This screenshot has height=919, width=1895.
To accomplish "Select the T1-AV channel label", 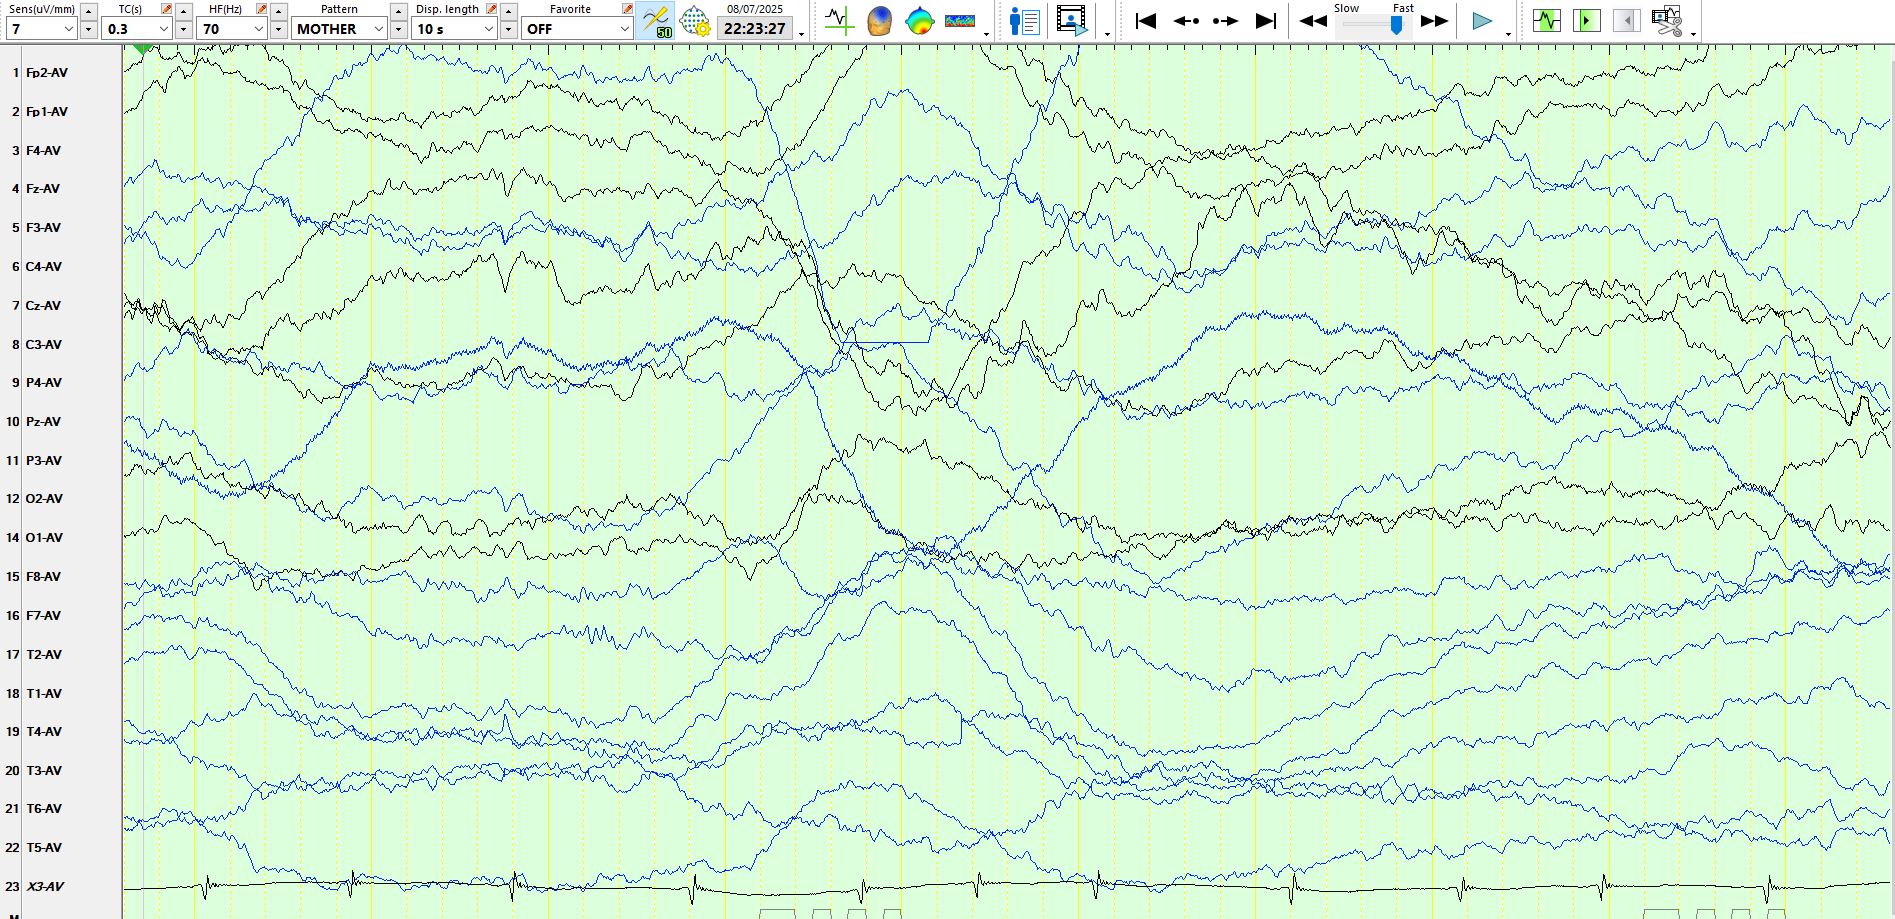I will (x=43, y=694).
